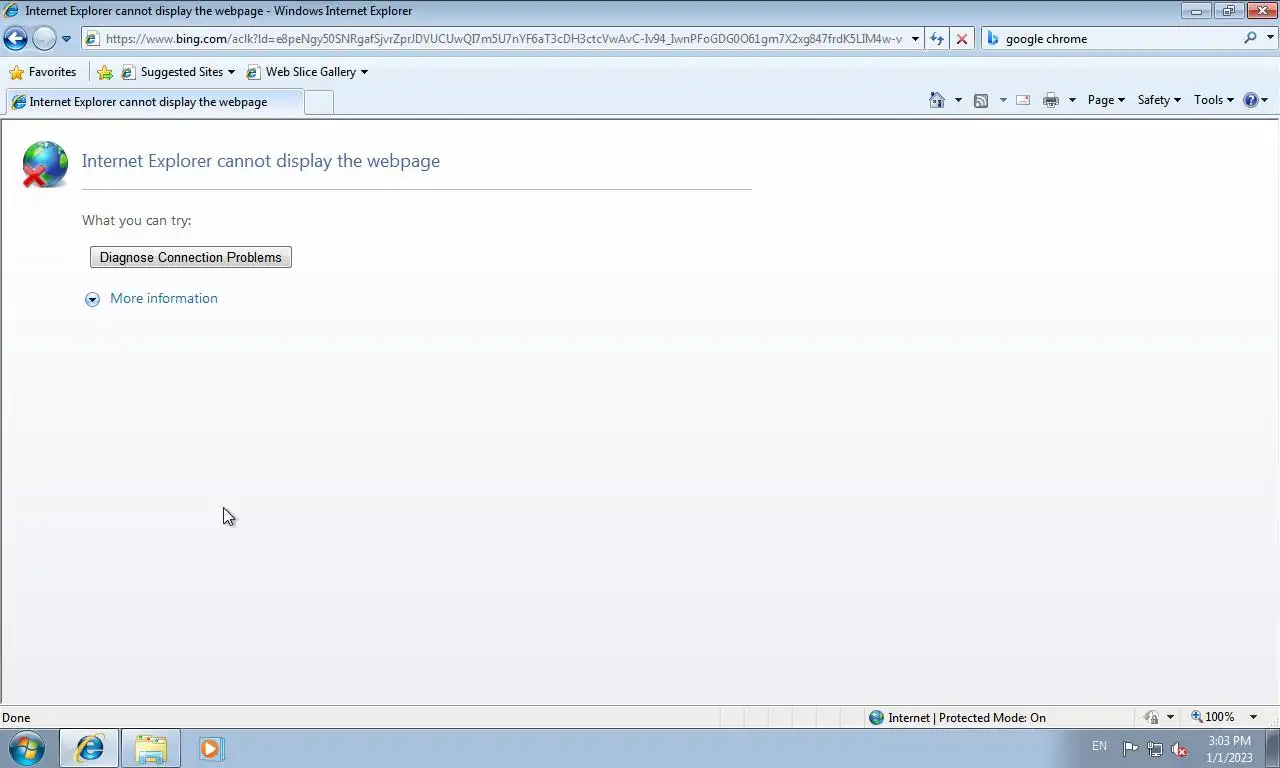The image size is (1280, 768).
Task: Click the Internet Explorer title bar icon
Action: (12, 11)
